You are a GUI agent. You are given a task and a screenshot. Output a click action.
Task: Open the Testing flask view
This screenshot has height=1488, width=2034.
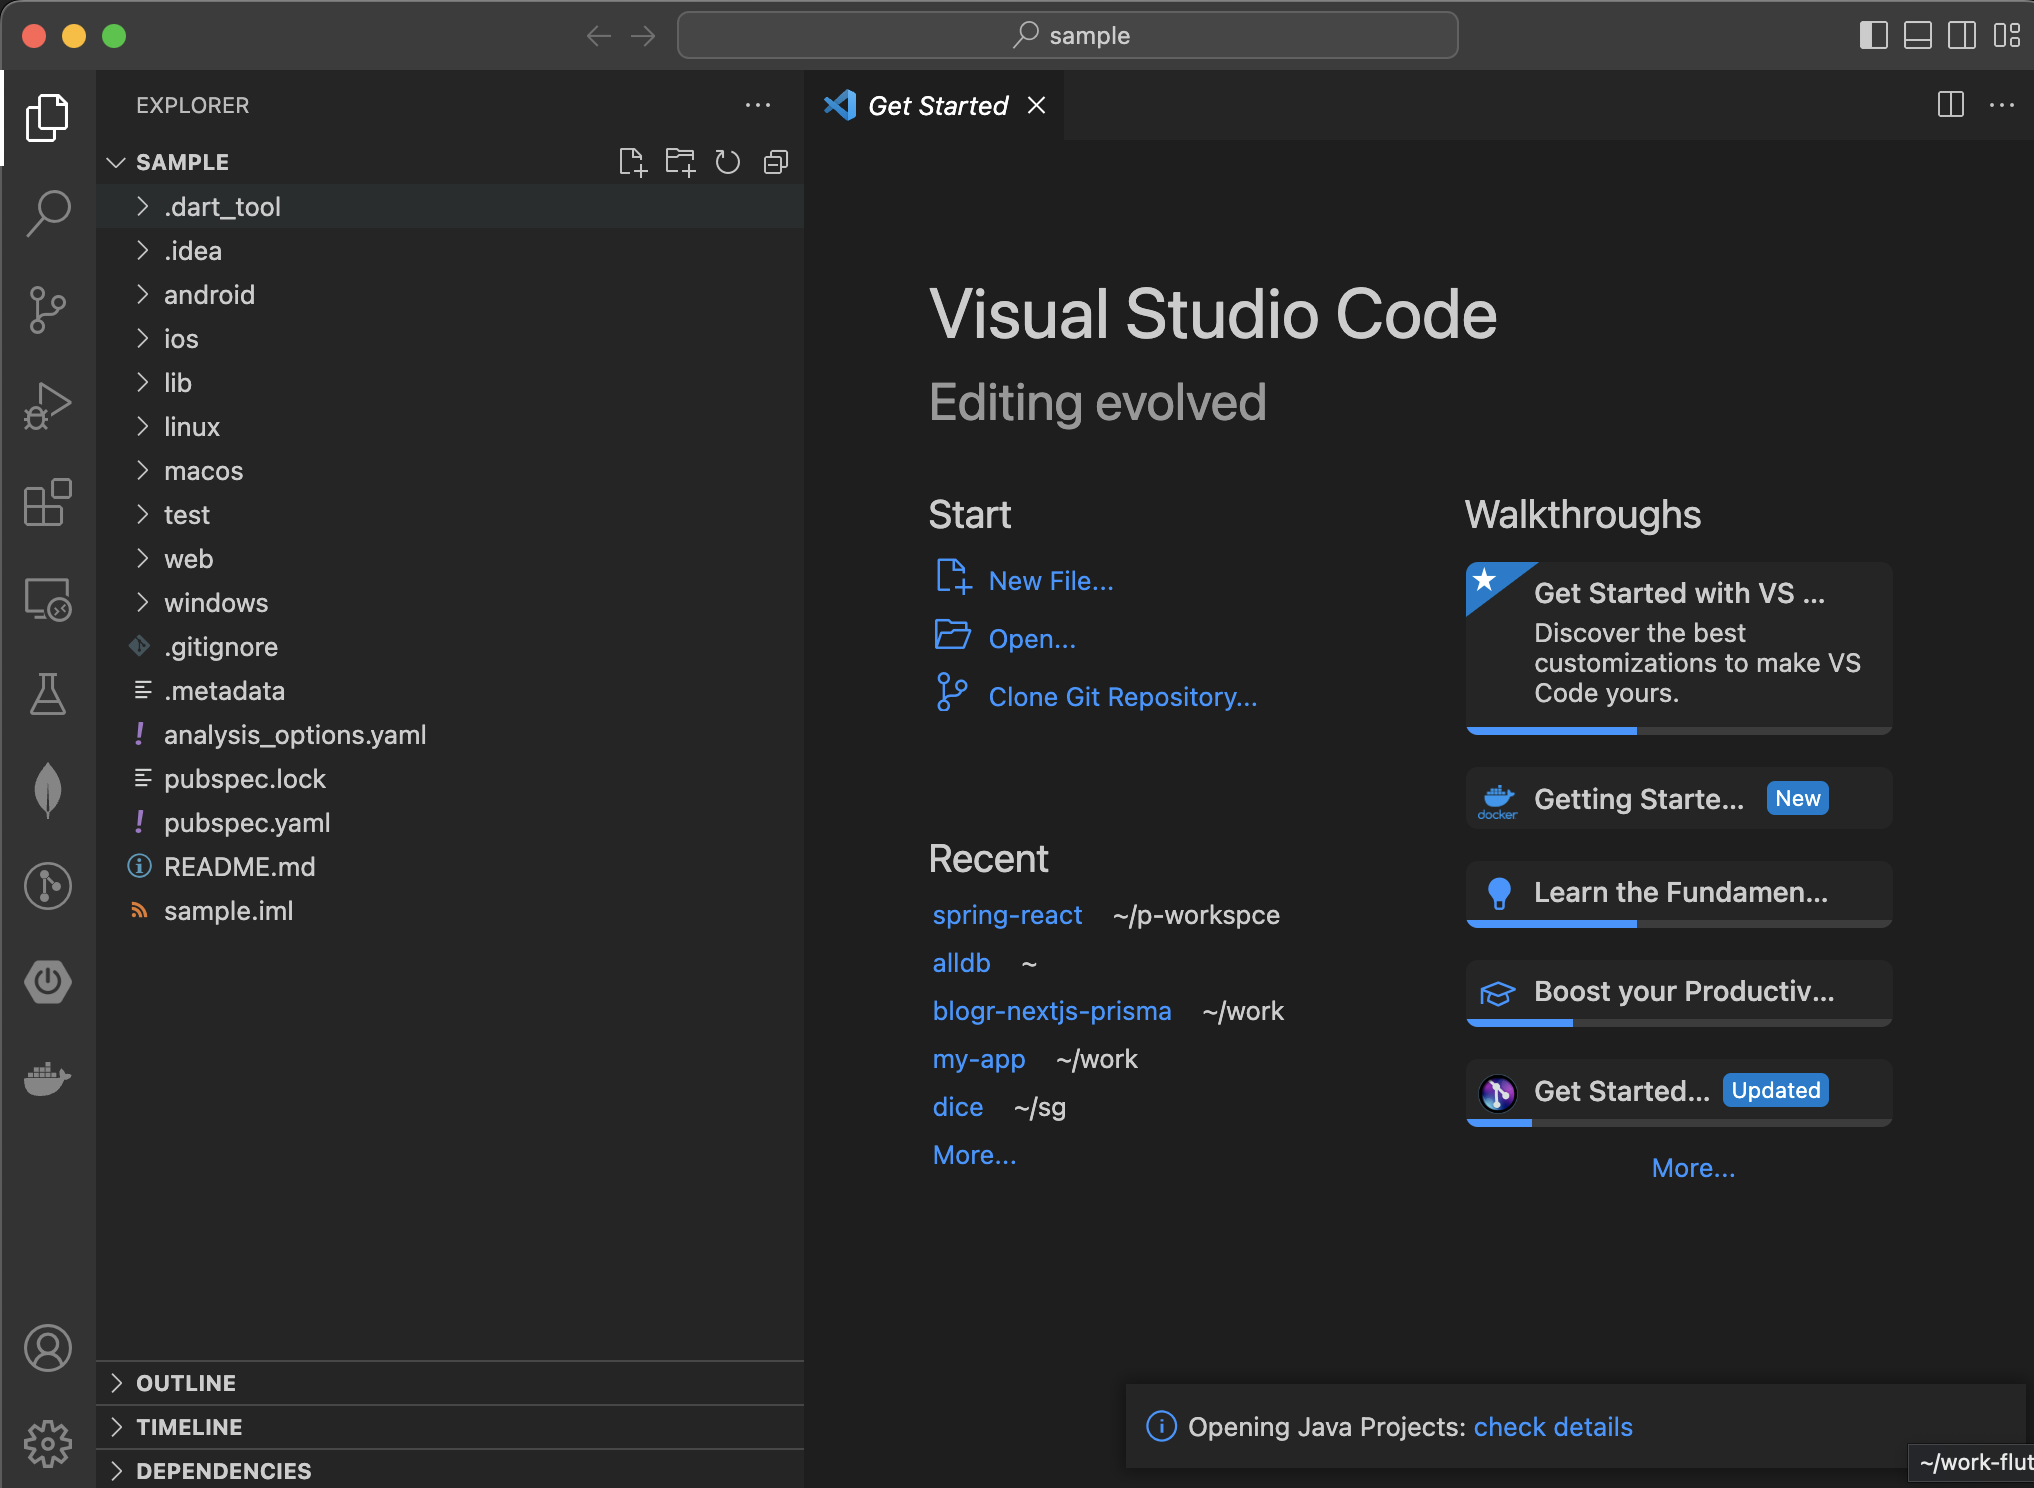click(47, 694)
